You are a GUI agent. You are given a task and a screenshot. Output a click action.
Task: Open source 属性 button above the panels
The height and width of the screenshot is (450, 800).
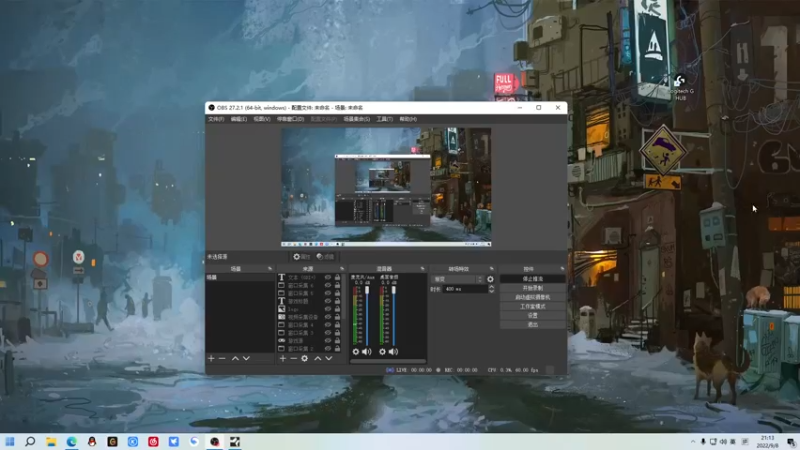tap(302, 257)
